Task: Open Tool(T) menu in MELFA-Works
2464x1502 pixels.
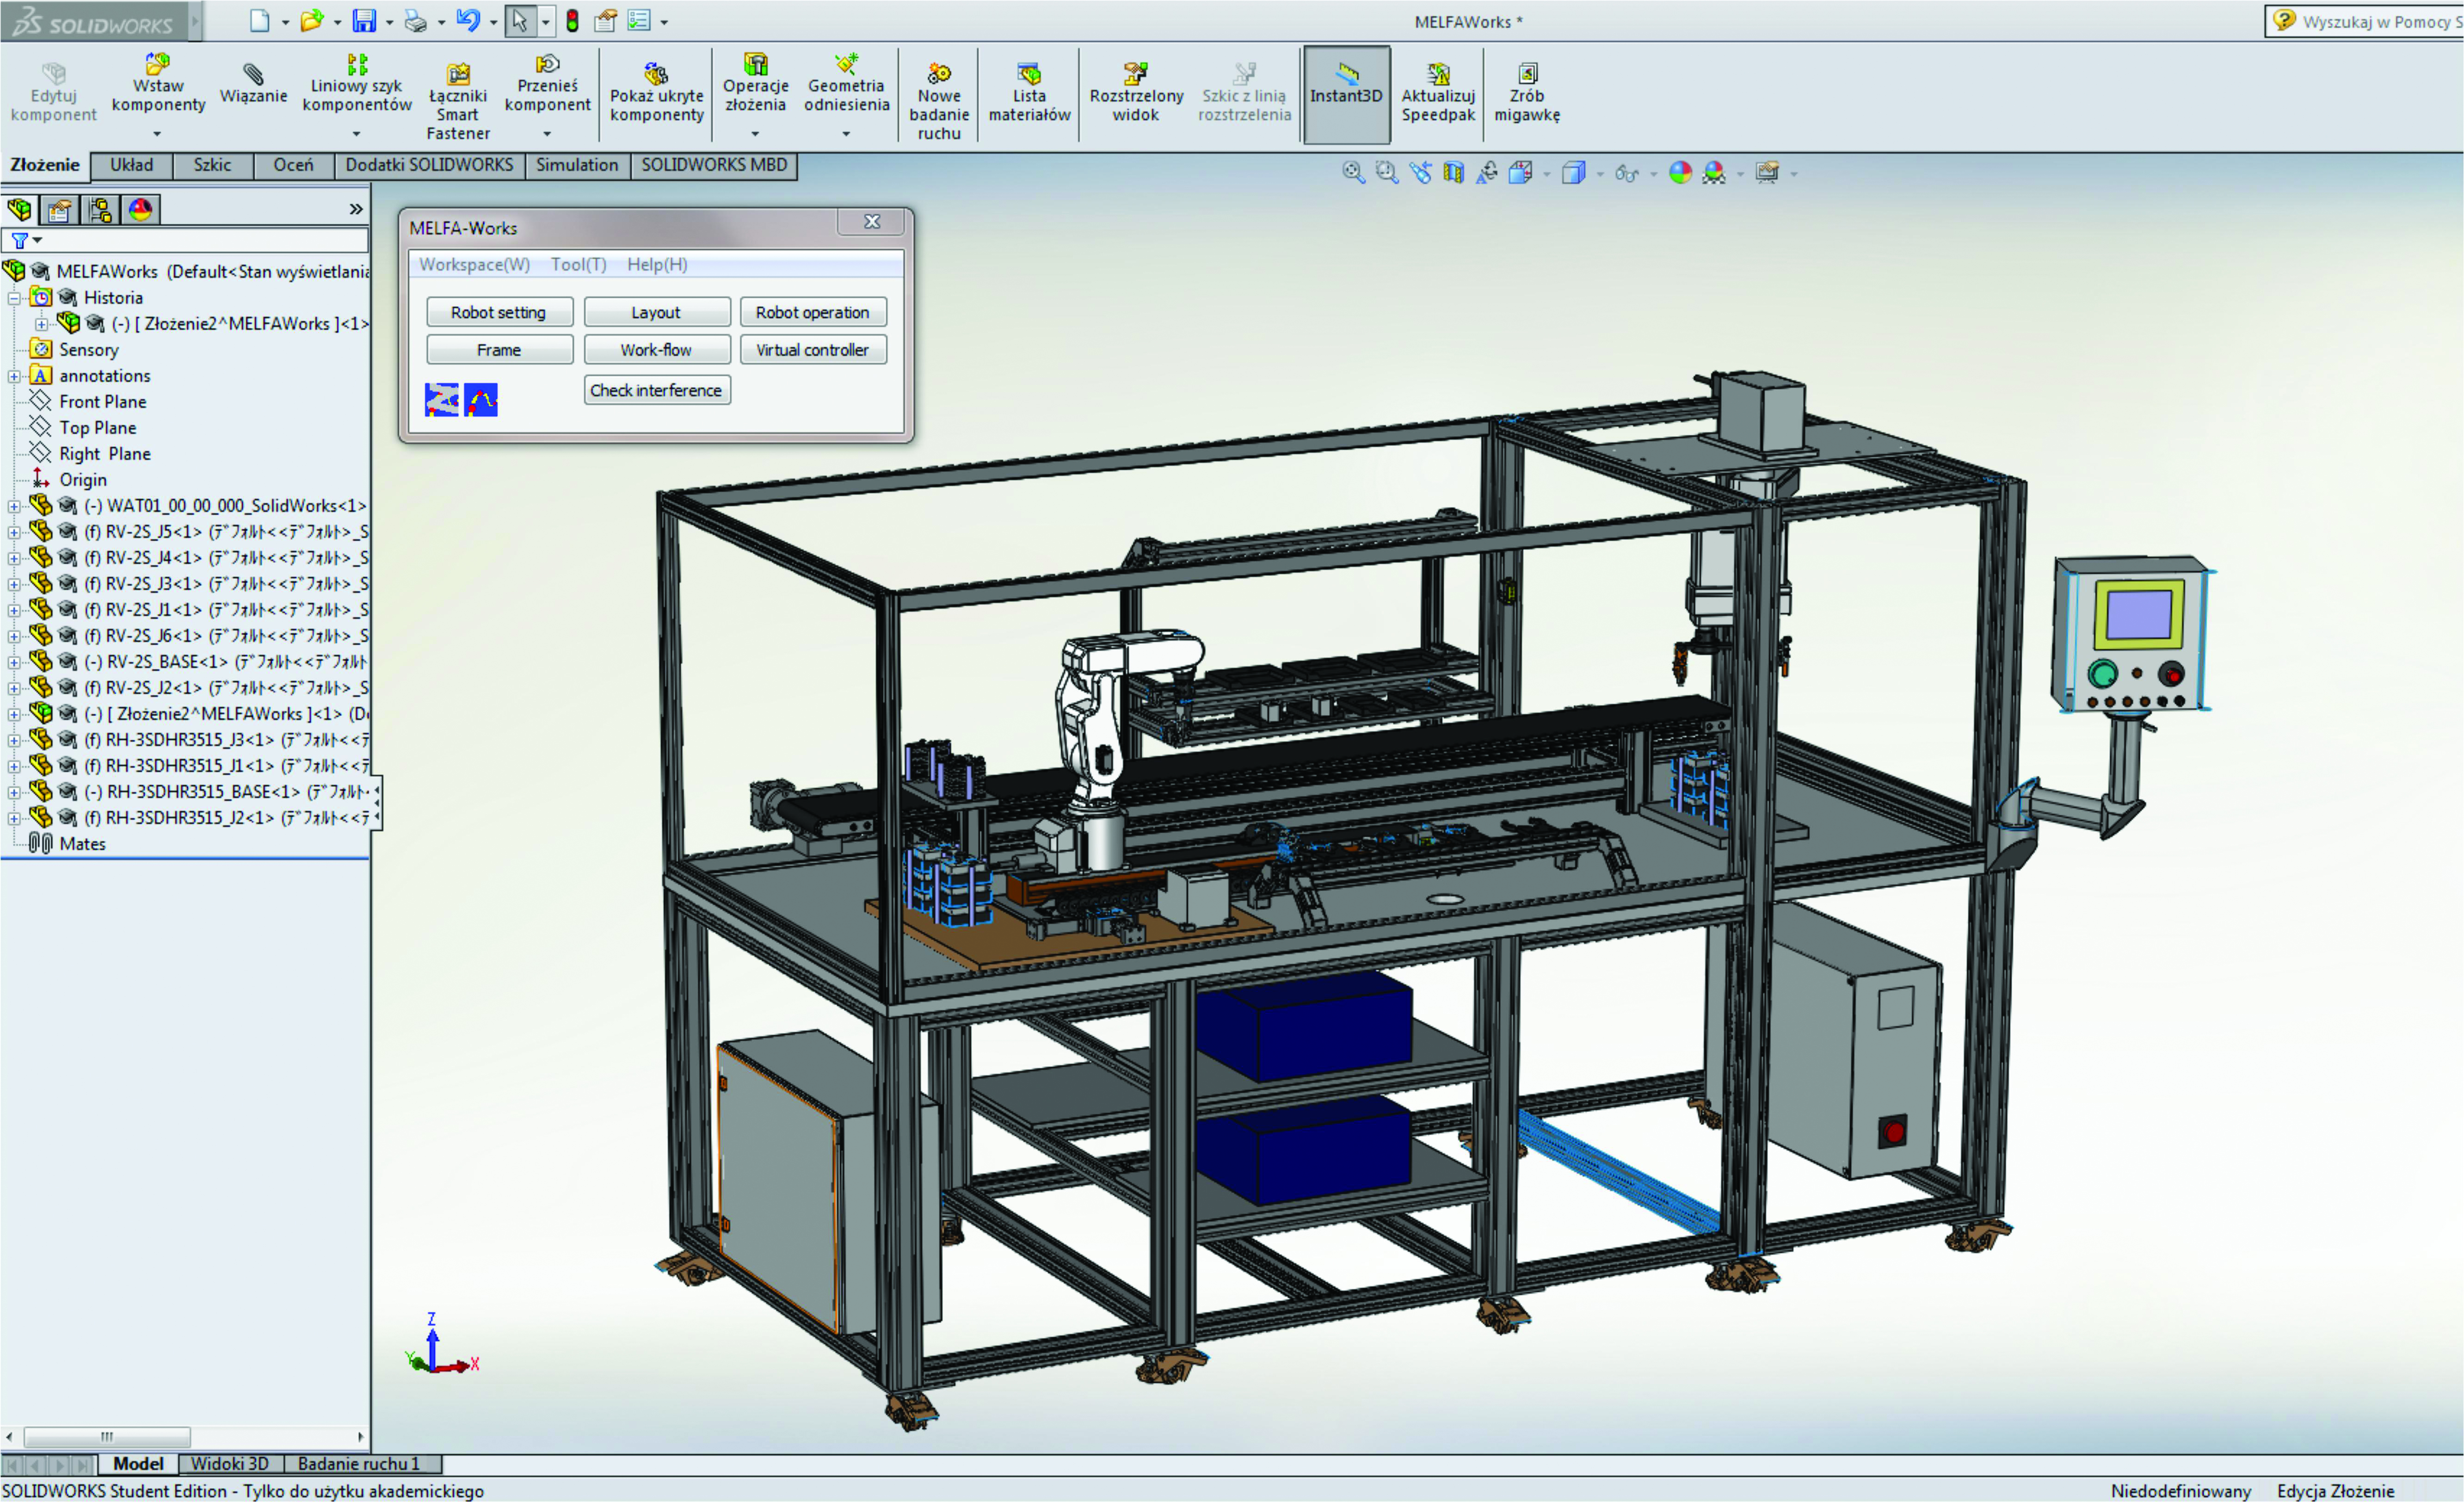Action: [x=578, y=264]
